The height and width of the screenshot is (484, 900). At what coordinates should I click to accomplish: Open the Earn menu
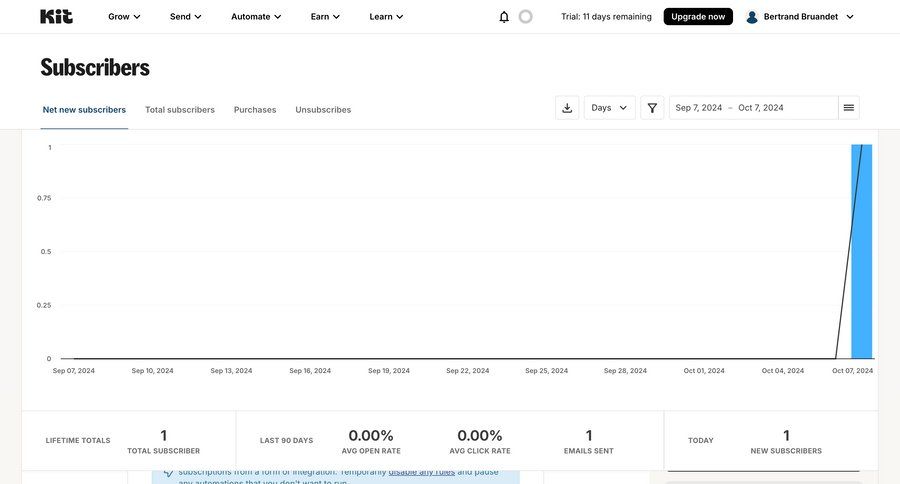pos(325,17)
